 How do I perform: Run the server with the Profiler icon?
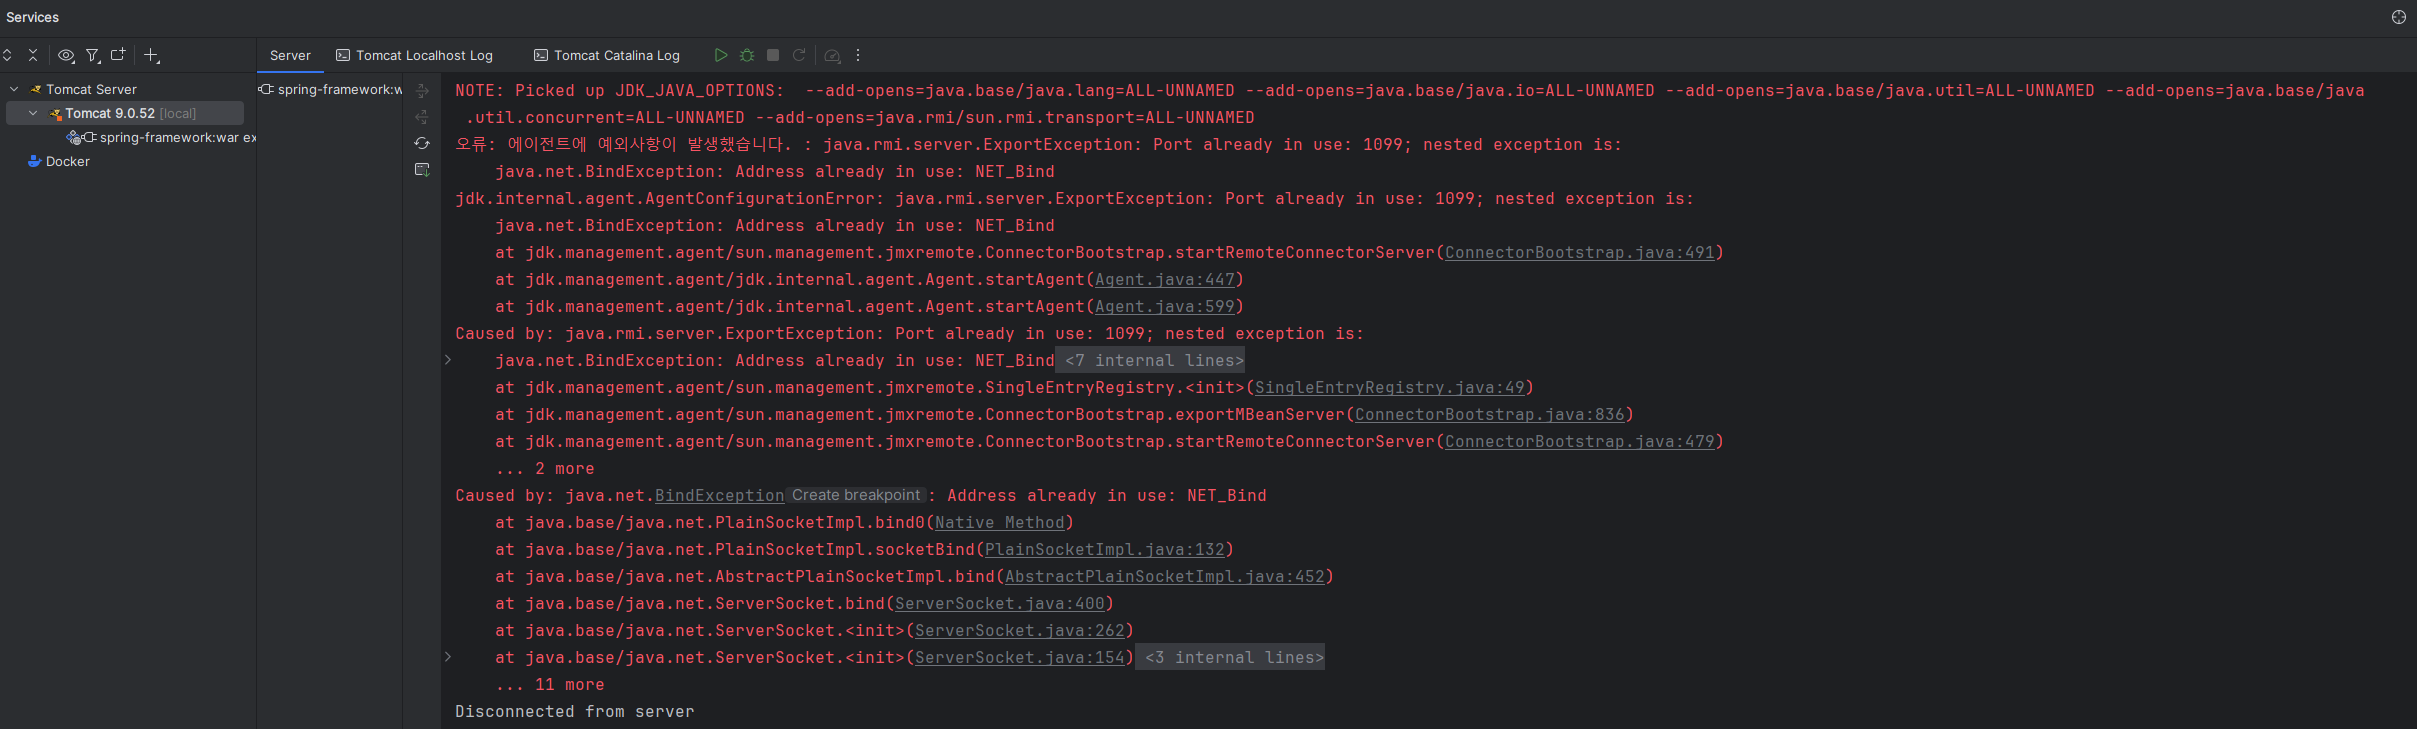coord(833,56)
